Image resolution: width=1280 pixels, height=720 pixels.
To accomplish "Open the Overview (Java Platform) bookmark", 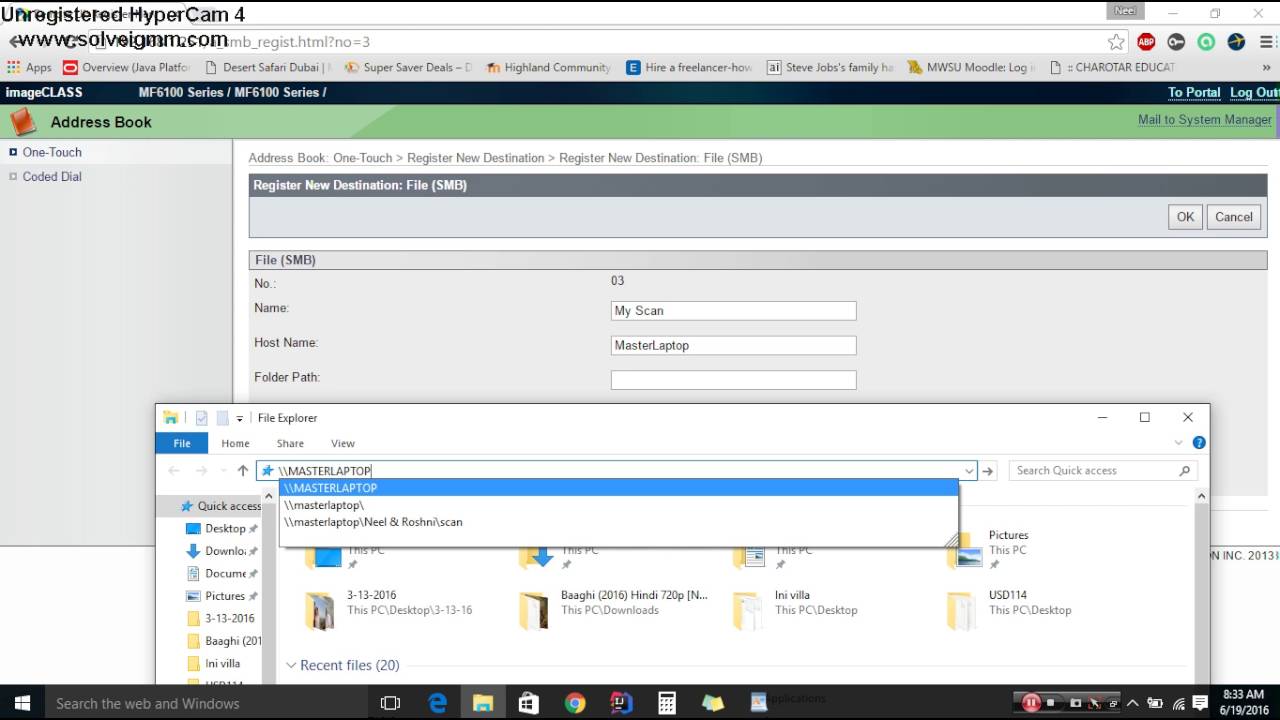I will coord(126,67).
